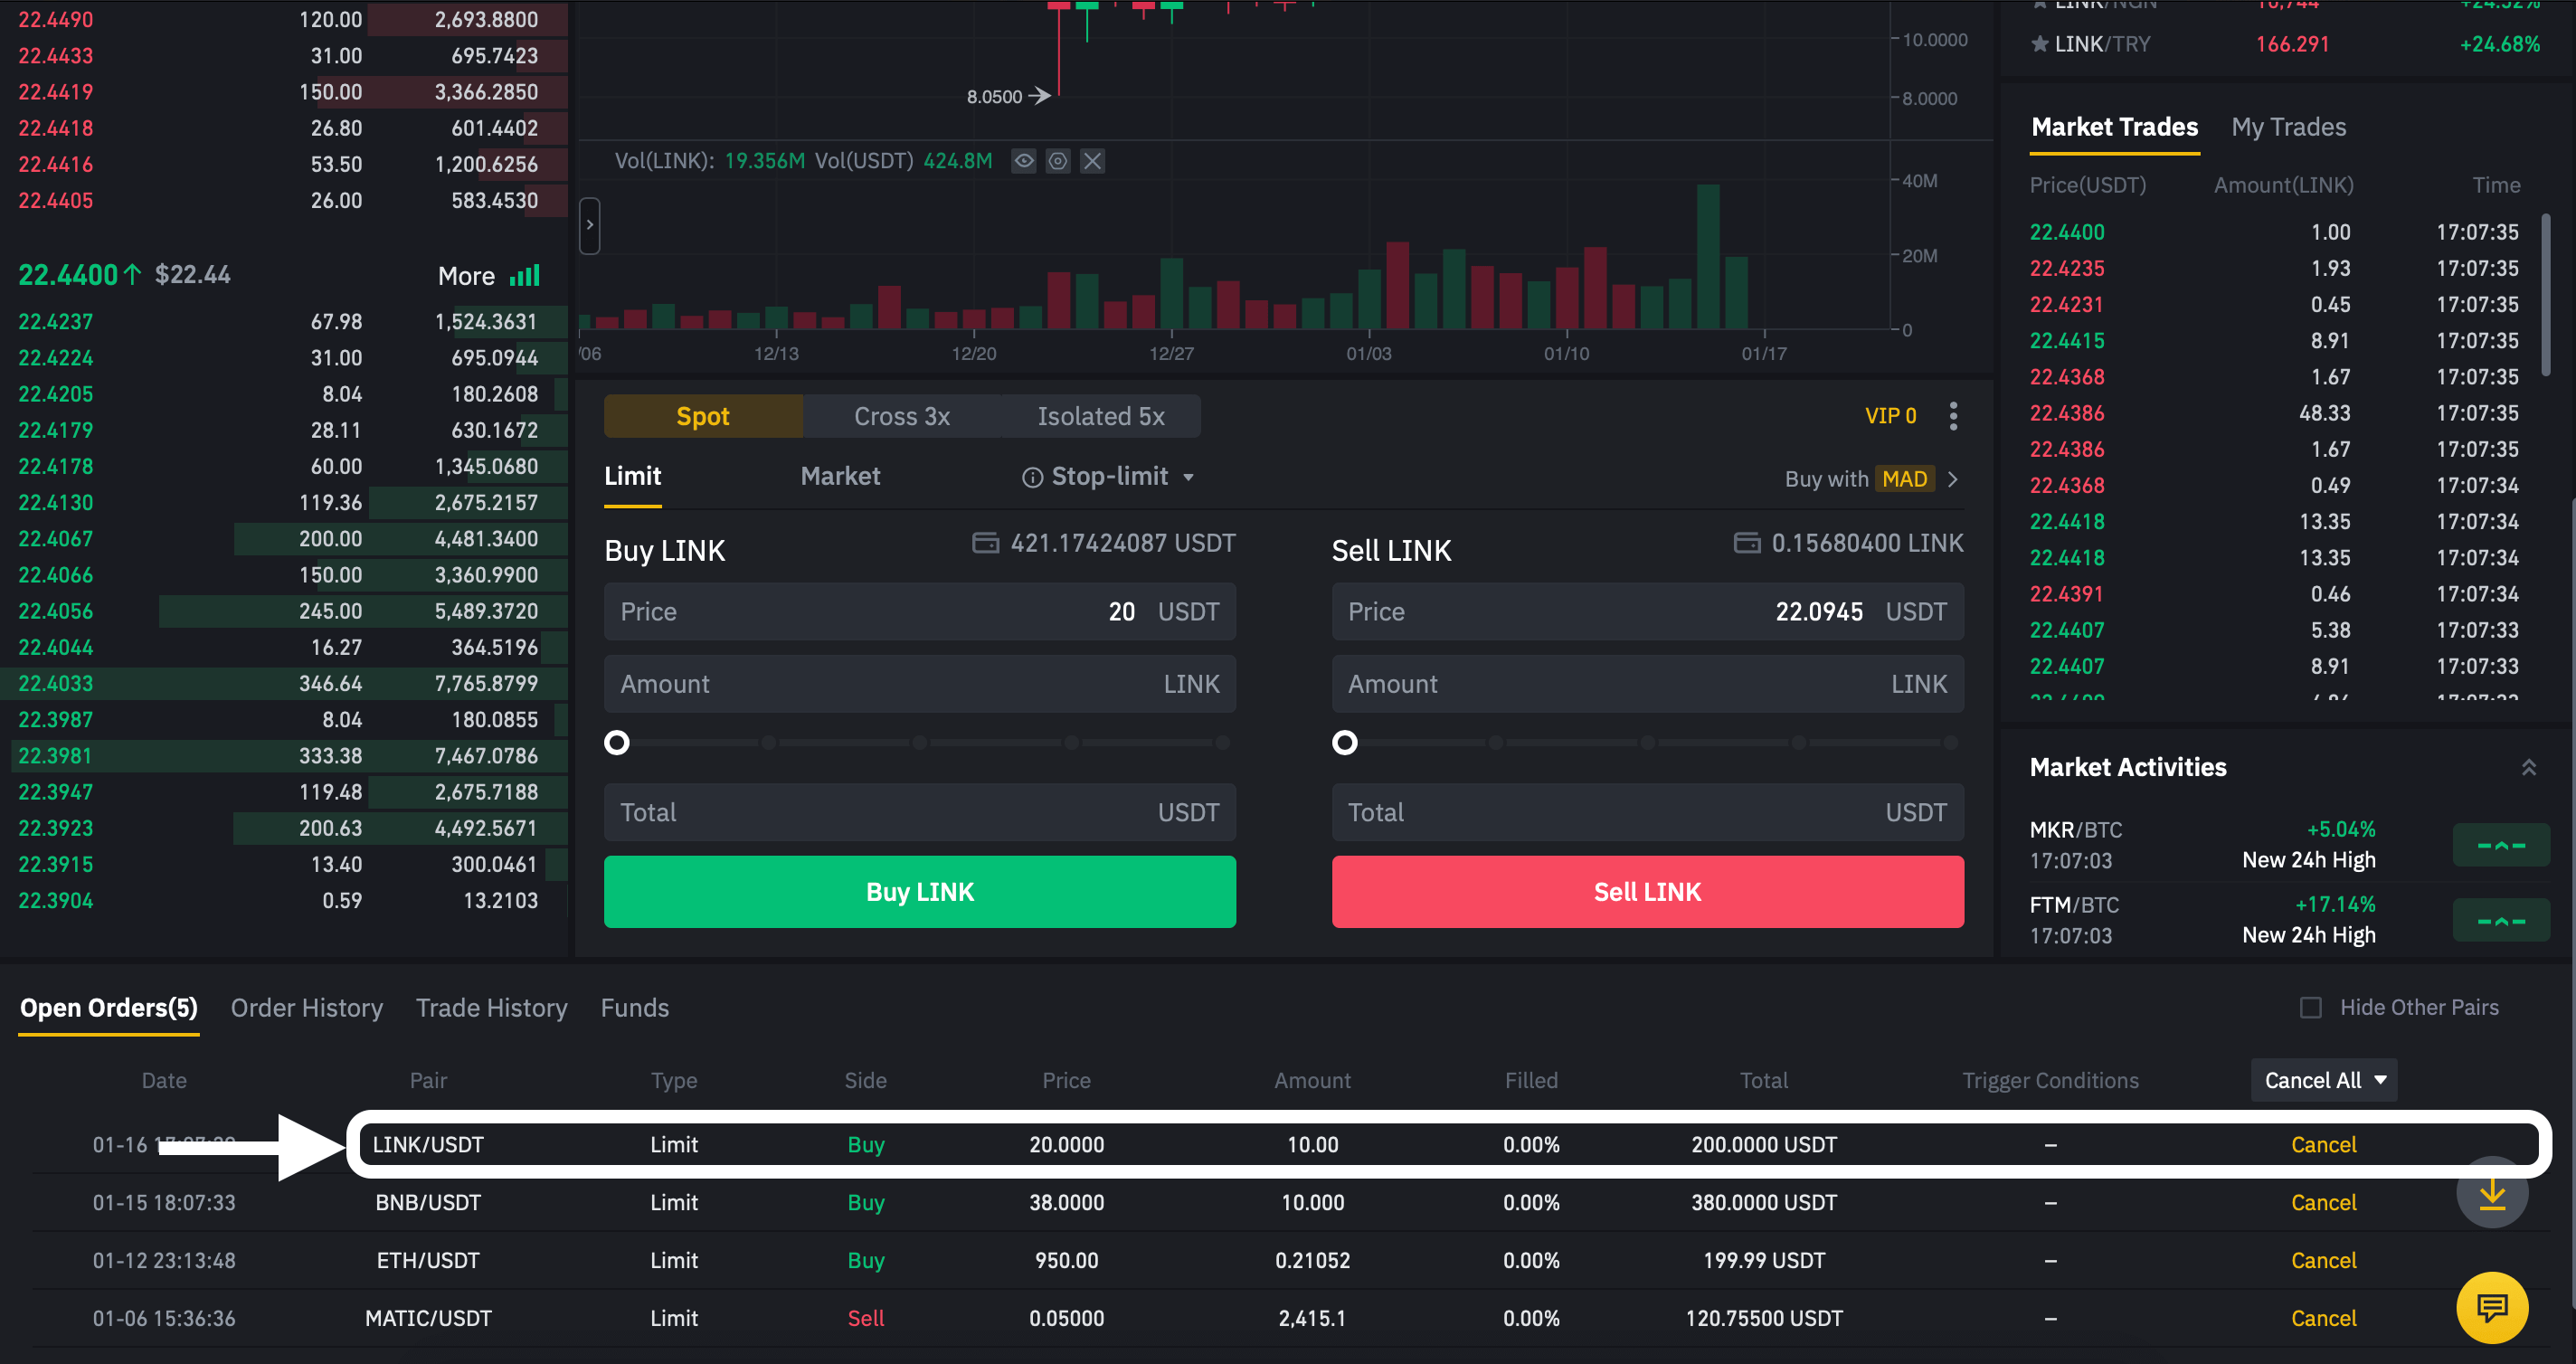Screen dimensions: 2576x1364
Task: Click the Buy amount percentage slider handle
Action: pyautogui.click(x=617, y=743)
